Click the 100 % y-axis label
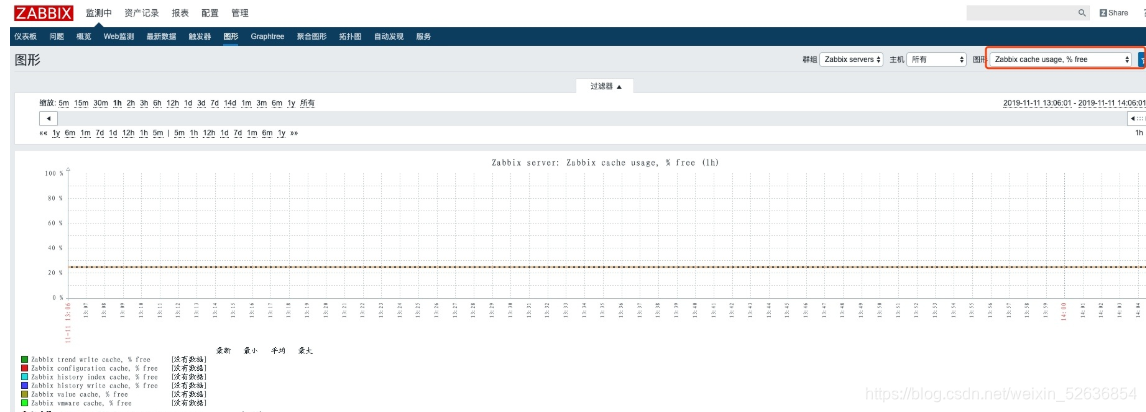The image size is (1146, 412). pos(53,174)
